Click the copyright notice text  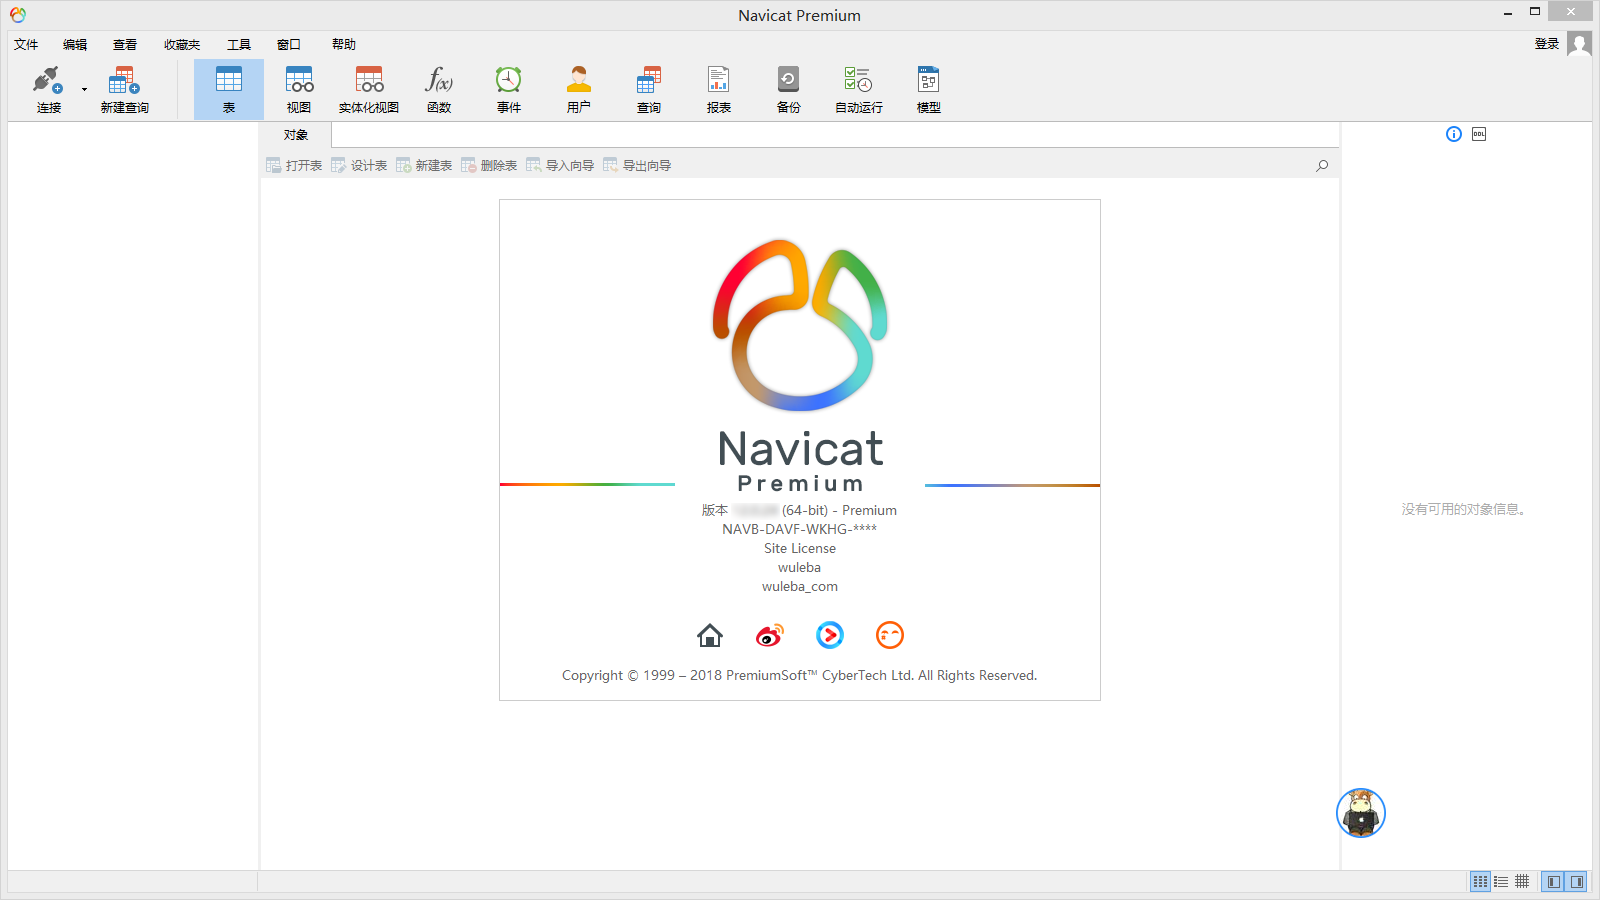(x=800, y=675)
